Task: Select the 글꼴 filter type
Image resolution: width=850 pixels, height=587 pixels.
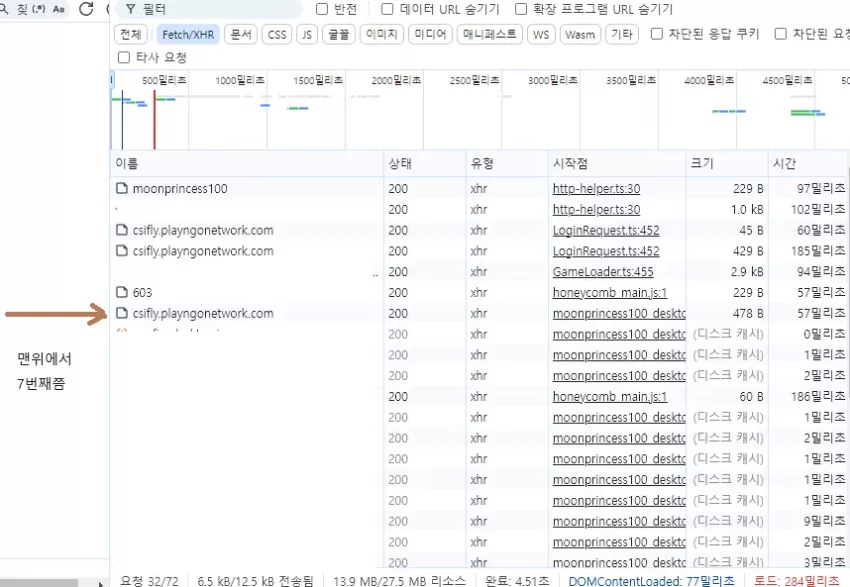Action: pos(339,35)
